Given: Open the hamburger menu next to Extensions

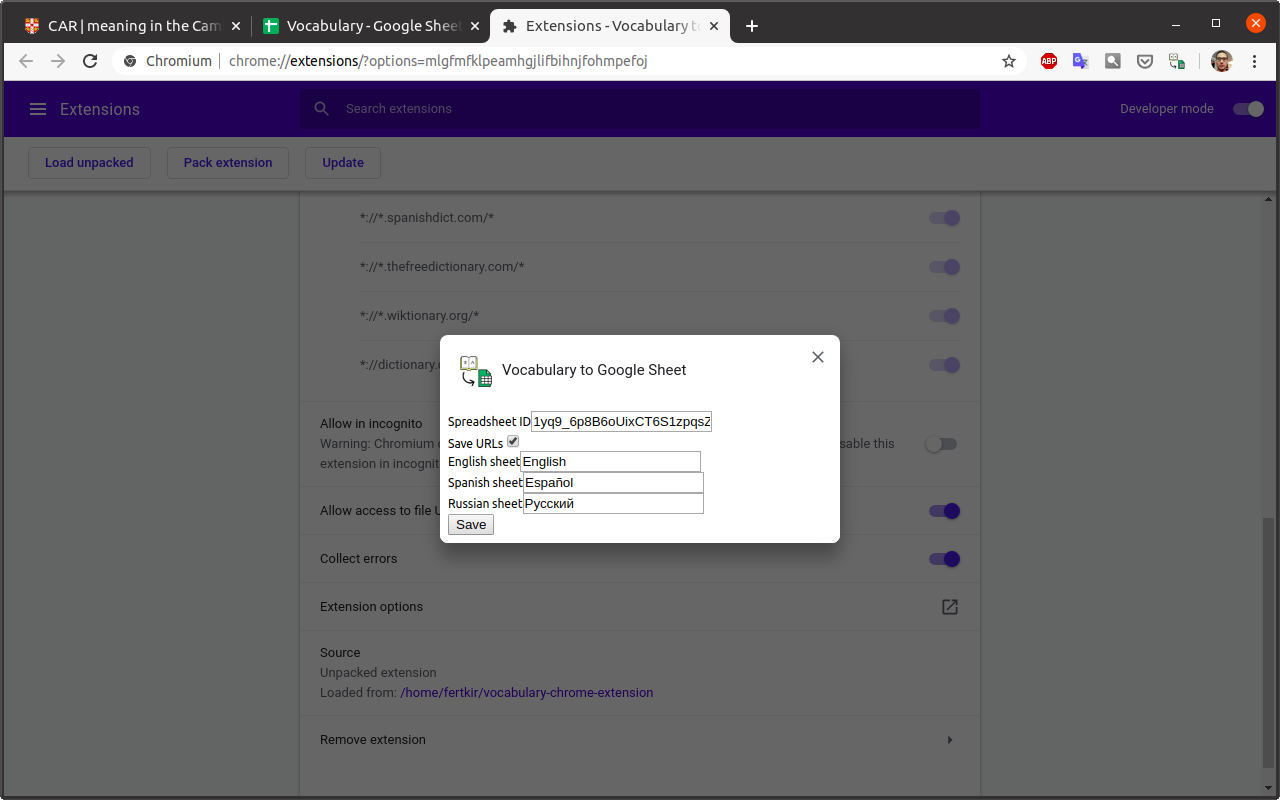Looking at the screenshot, I should click(38, 109).
